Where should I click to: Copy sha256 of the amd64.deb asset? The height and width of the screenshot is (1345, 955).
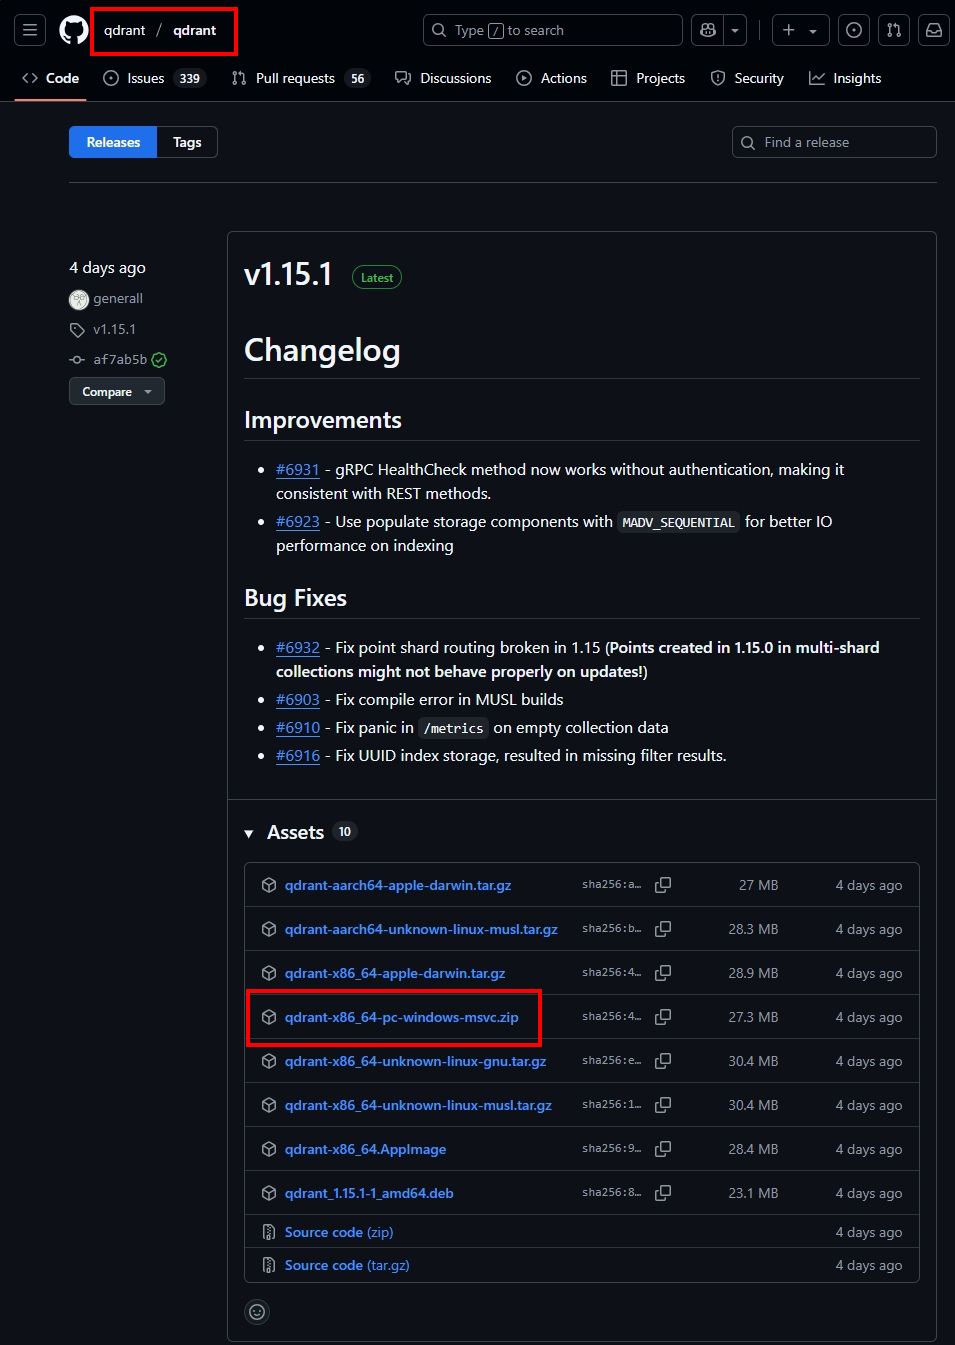[662, 1193]
